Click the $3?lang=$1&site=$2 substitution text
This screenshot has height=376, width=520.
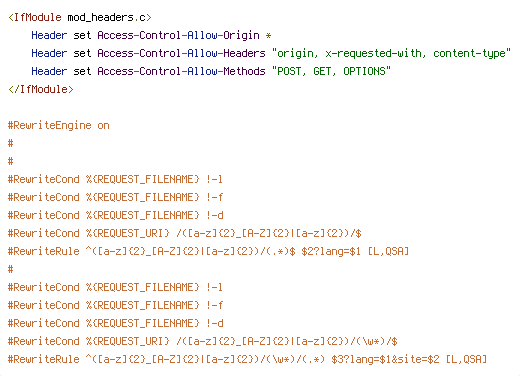385,359
